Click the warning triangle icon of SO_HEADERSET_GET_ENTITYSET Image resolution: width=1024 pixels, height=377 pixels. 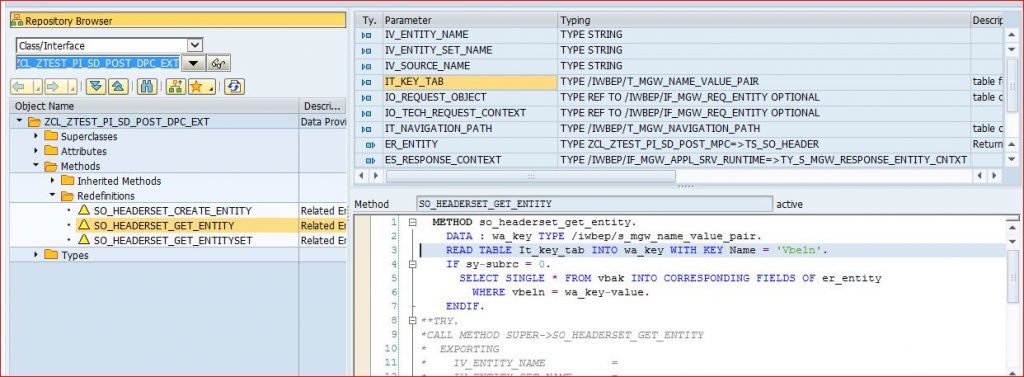(84, 240)
